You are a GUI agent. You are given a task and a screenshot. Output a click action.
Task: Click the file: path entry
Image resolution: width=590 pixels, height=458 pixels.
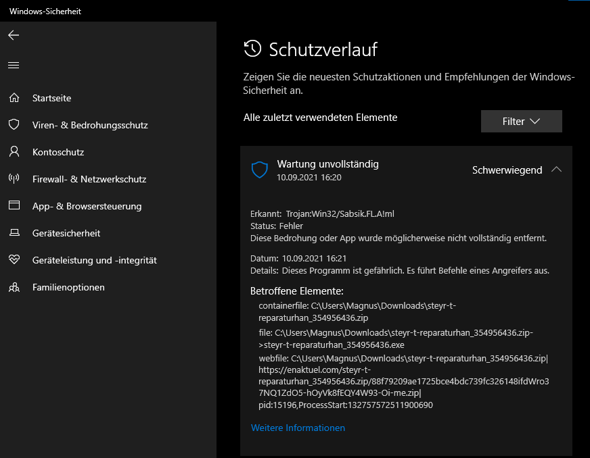tap(395, 339)
